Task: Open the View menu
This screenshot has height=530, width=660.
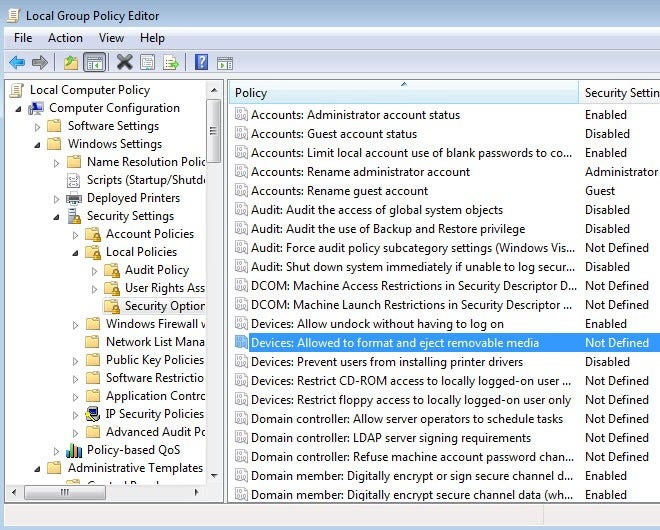Action: 112,38
